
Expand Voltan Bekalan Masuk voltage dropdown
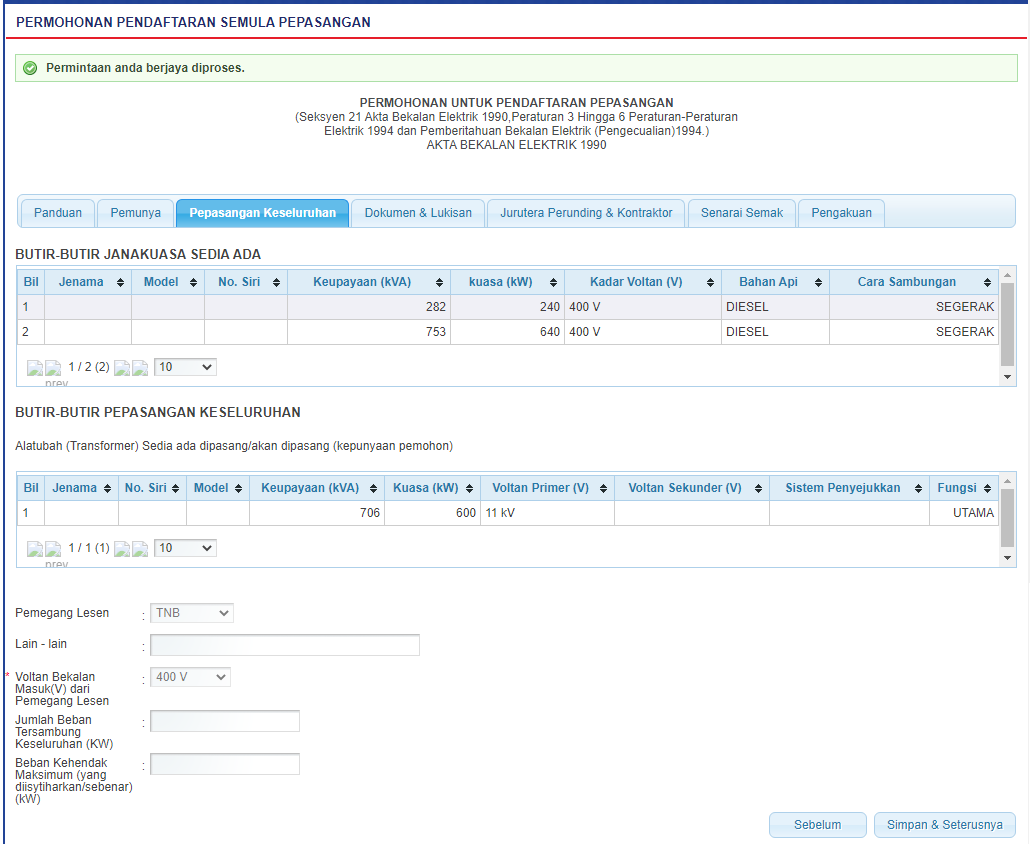pos(190,677)
